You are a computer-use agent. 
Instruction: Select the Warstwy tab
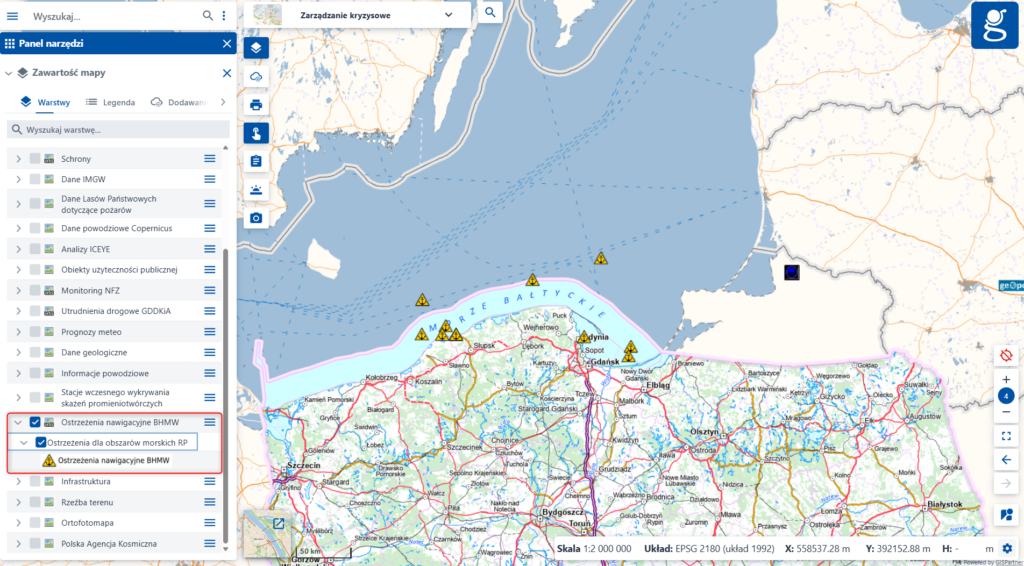(45, 102)
